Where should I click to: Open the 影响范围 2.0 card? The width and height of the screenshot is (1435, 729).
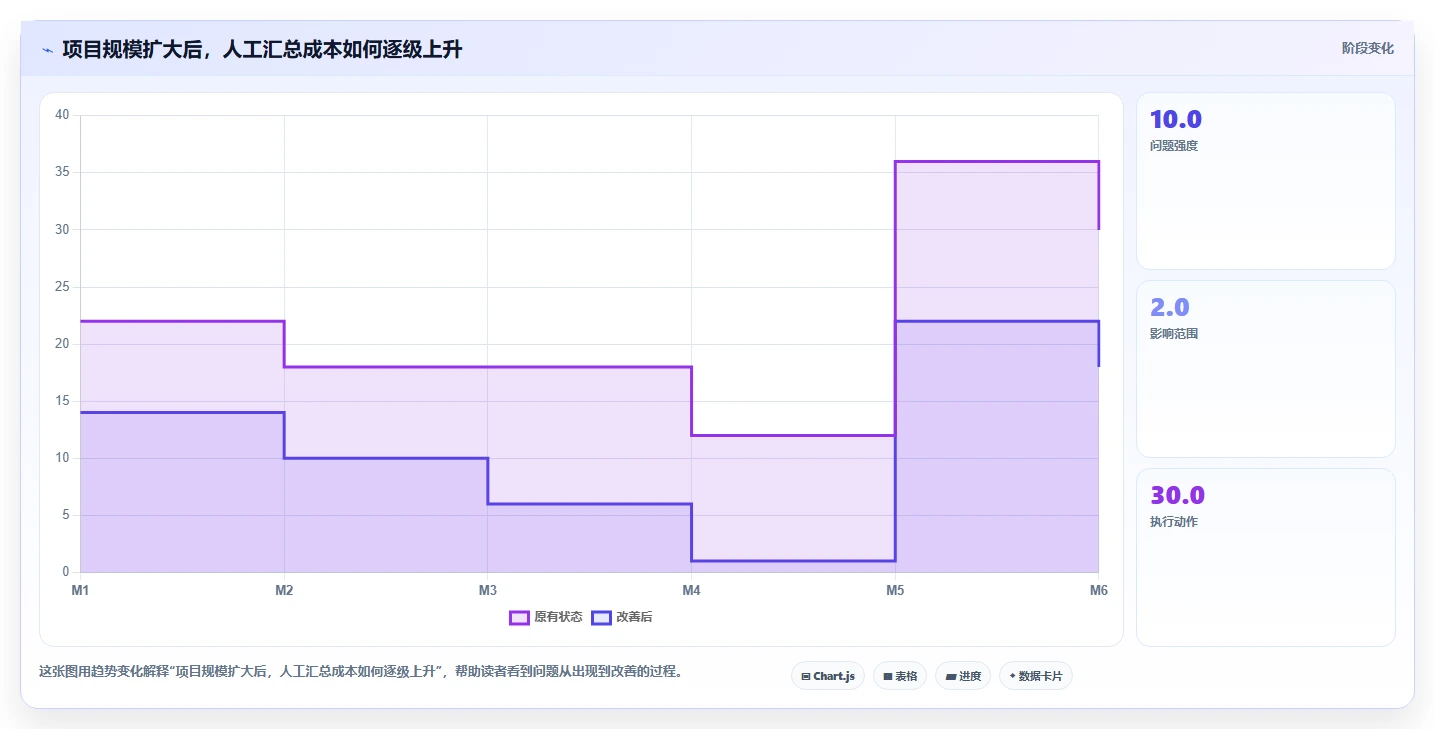[1266, 369]
